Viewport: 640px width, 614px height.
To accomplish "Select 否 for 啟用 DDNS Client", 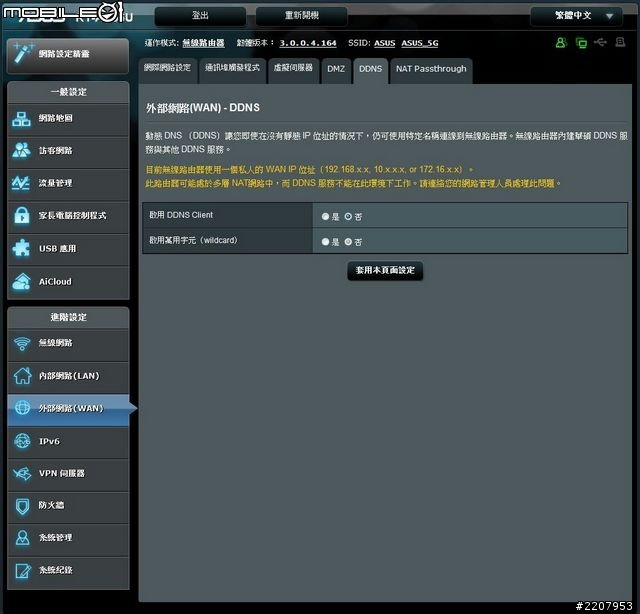I will 348,216.
